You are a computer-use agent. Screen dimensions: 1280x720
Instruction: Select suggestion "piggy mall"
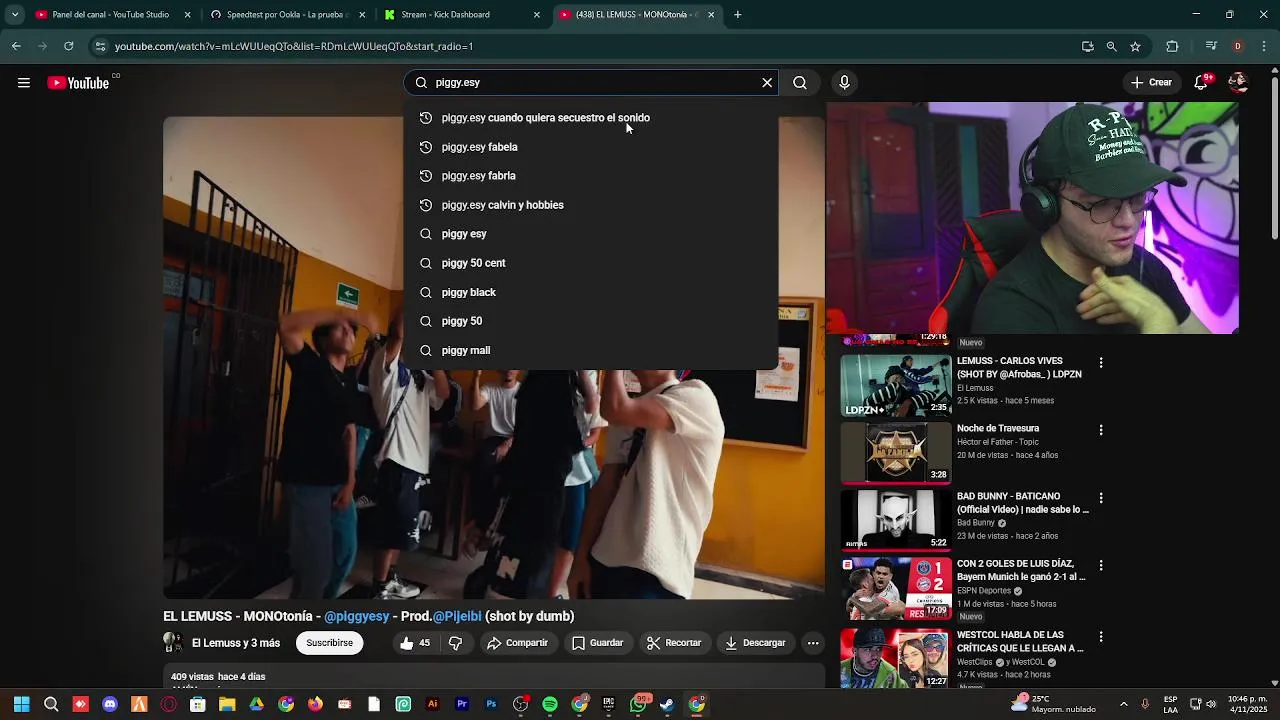590,350
